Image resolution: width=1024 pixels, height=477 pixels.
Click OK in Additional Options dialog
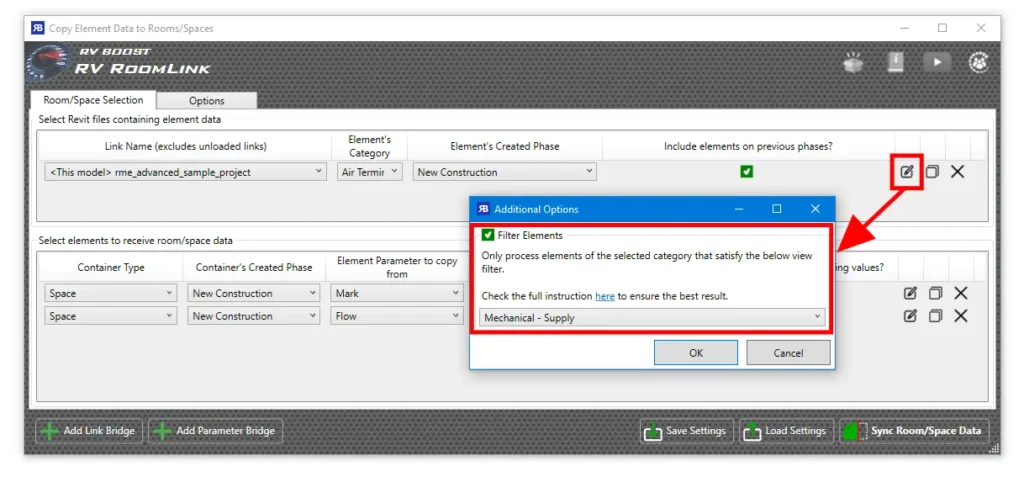[696, 353]
